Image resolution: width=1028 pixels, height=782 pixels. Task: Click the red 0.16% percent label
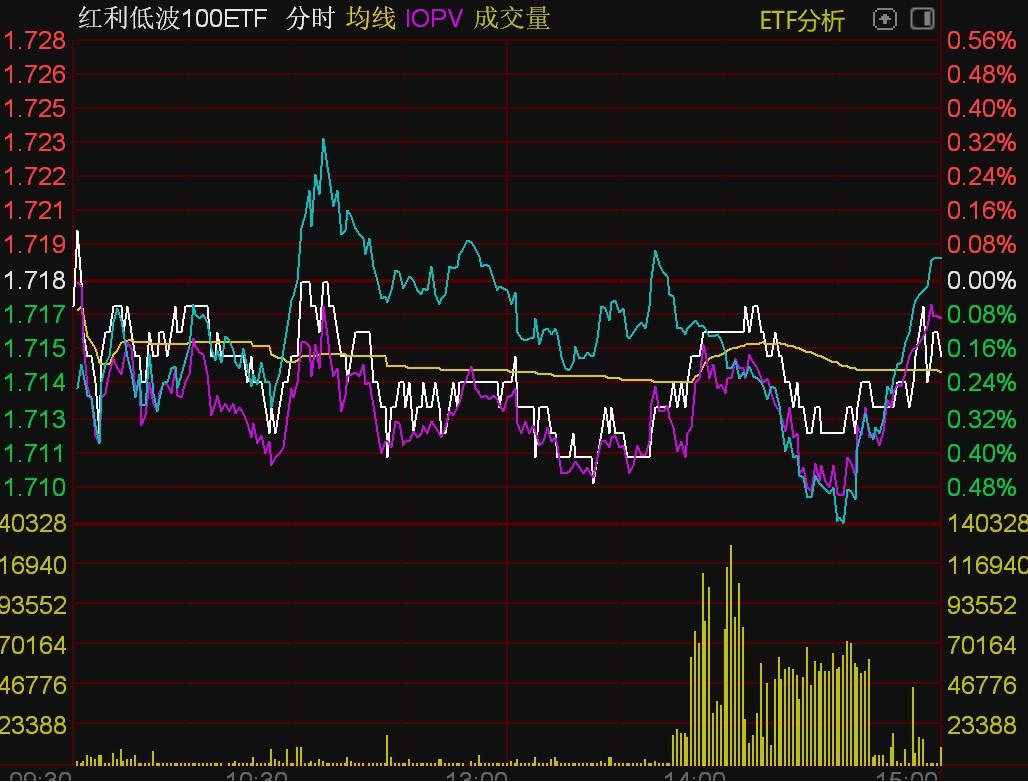click(x=981, y=210)
